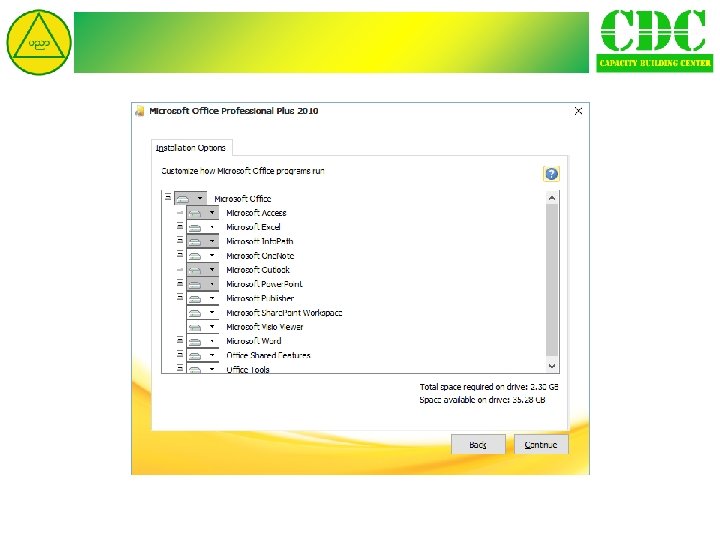Open Microsoft PowerPoint install option dropdown
720x540 pixels.
click(x=202, y=284)
